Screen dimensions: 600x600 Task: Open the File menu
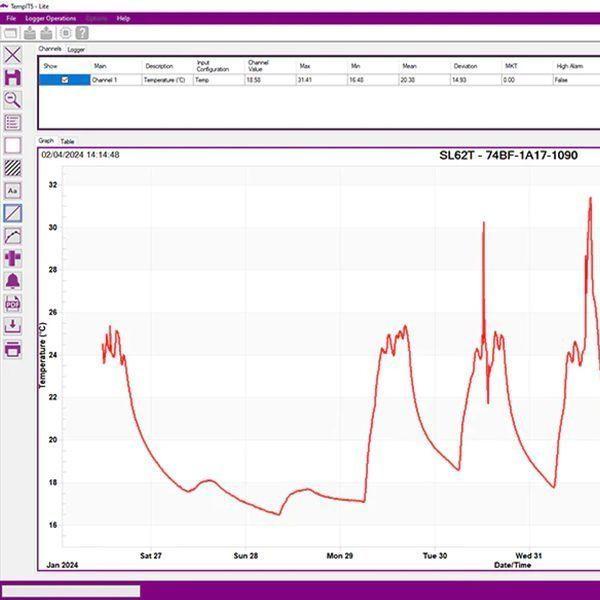click(11, 18)
